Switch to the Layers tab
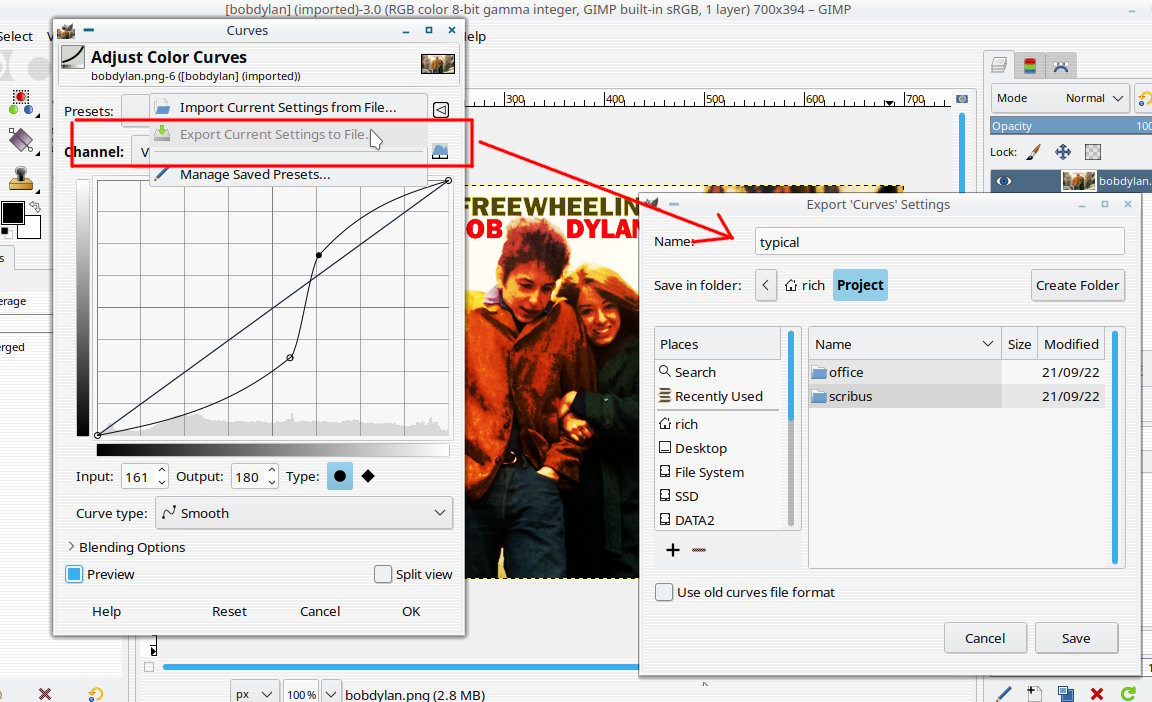The height and width of the screenshot is (702, 1152). pos(998,65)
